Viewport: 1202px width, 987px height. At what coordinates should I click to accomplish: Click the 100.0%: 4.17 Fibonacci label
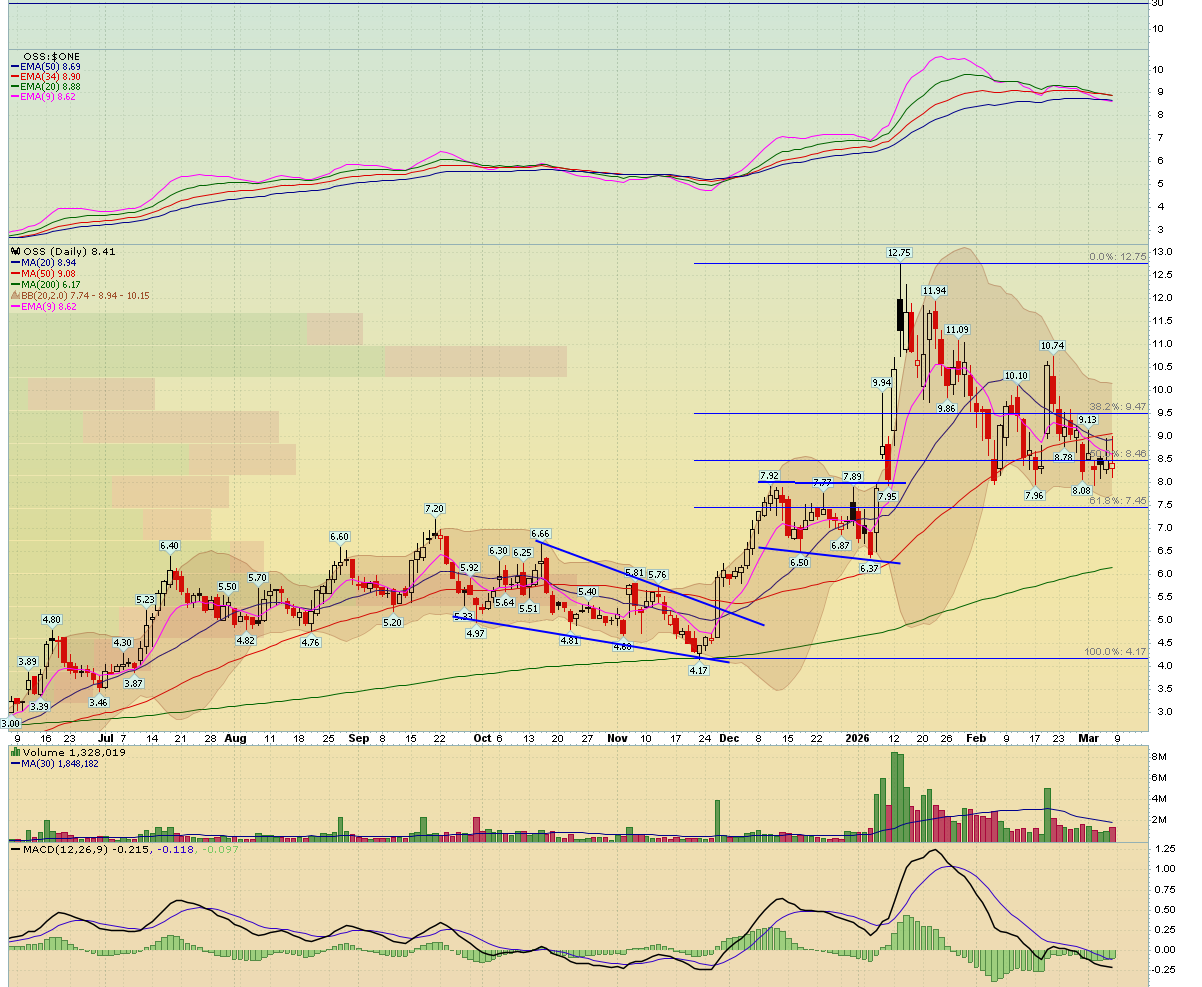[x=1115, y=652]
